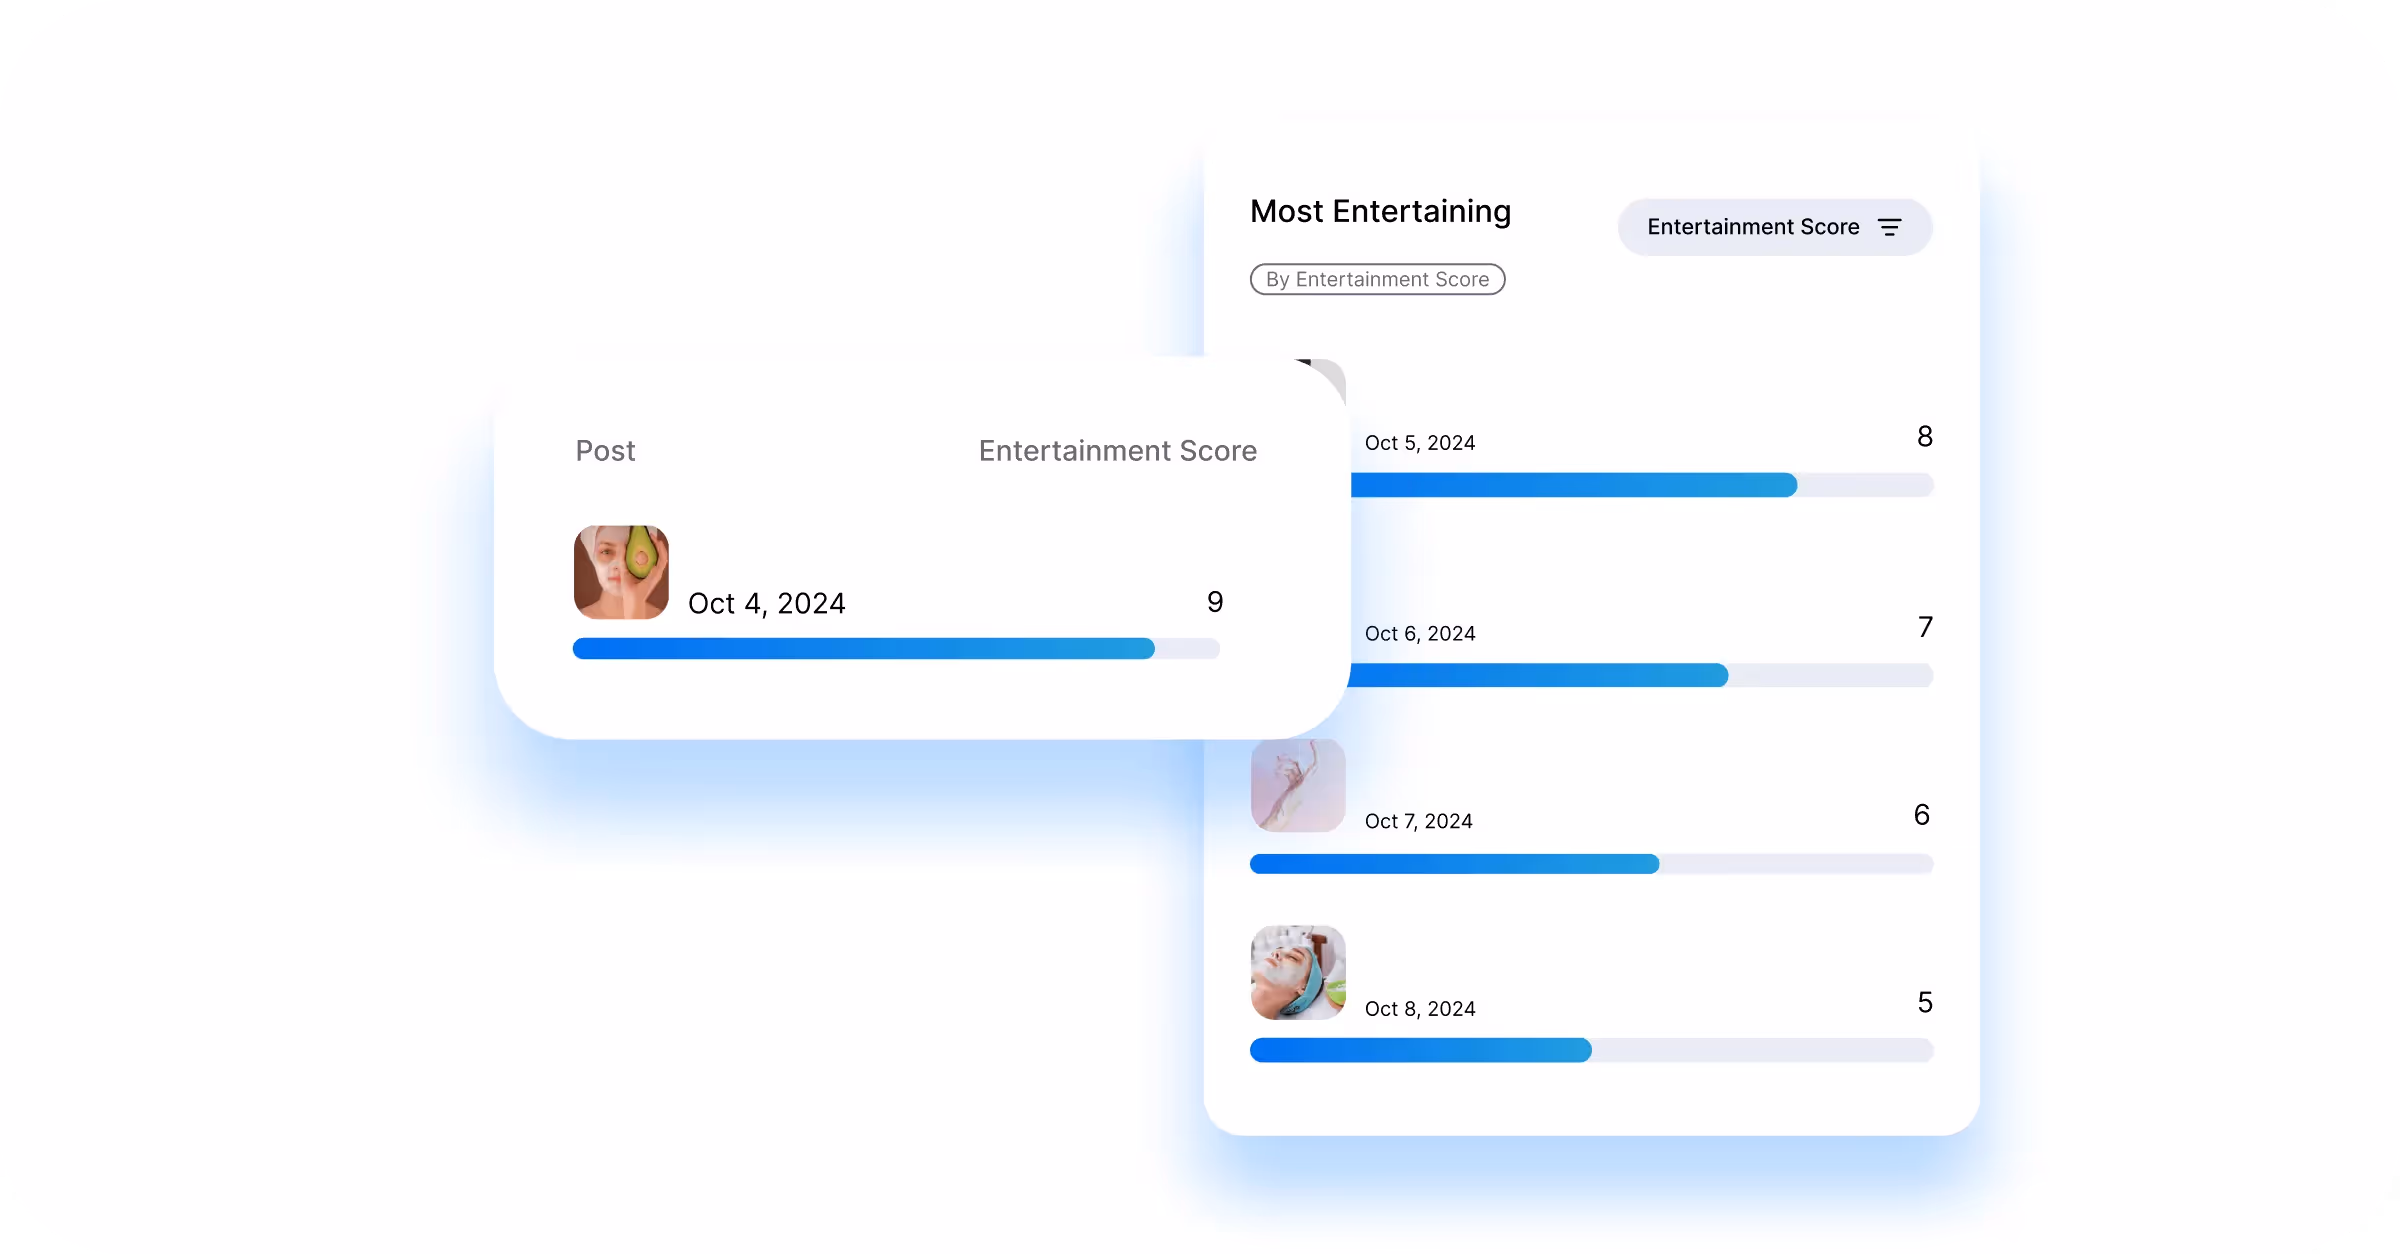The width and height of the screenshot is (2400, 1254).
Task: Click the By Entertainment Score pill badge
Action: 1377,279
